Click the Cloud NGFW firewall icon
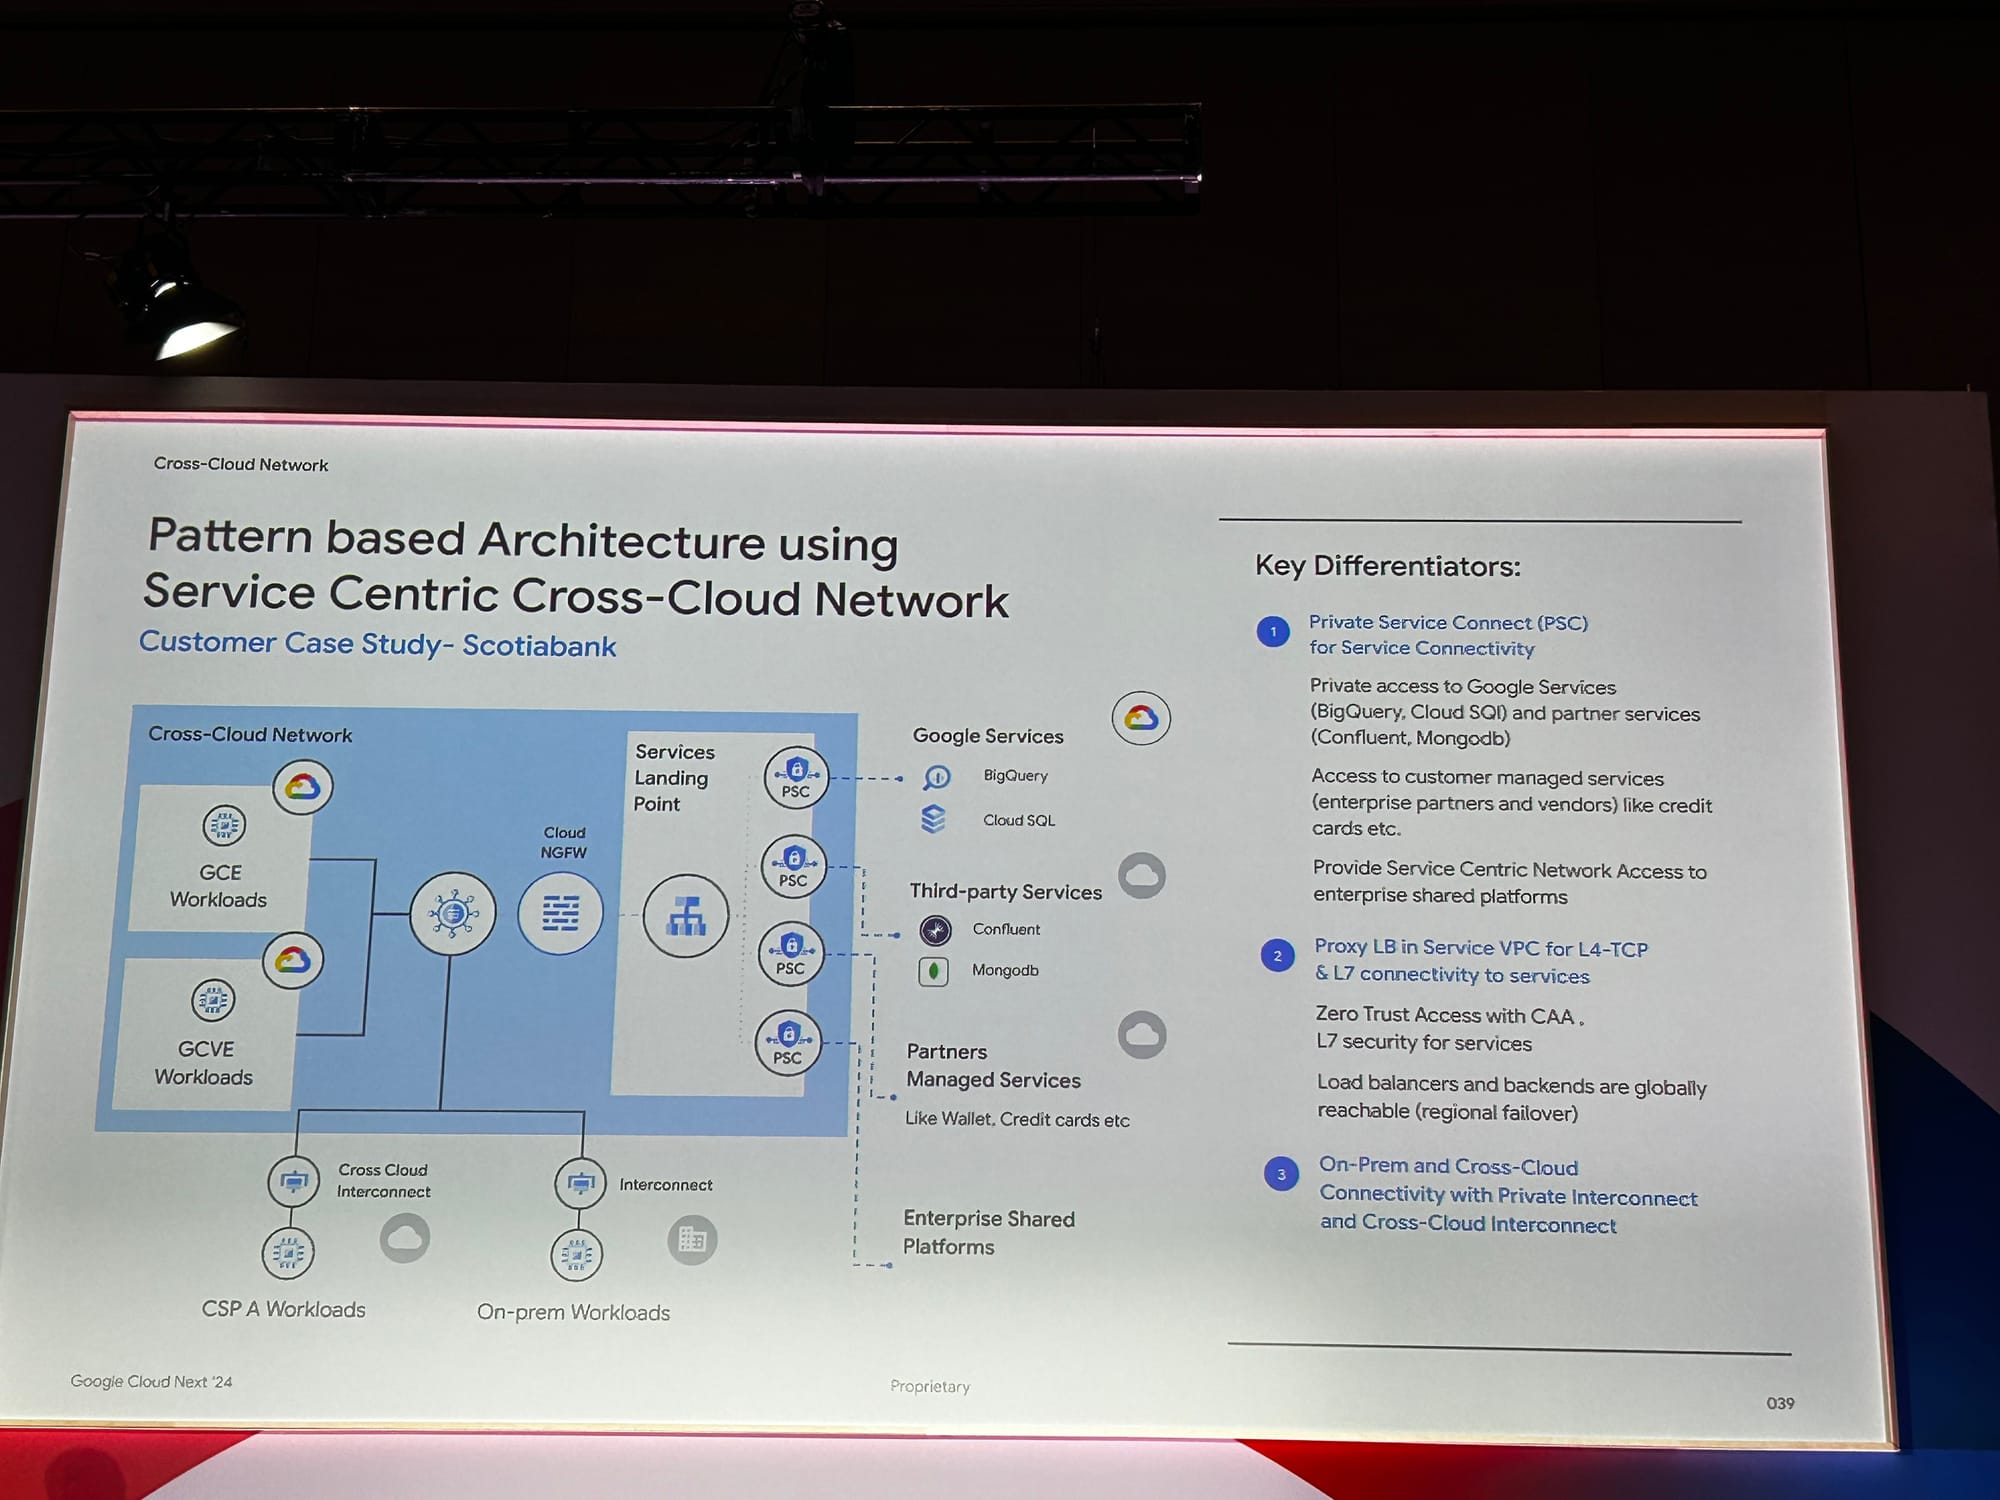 point(560,912)
